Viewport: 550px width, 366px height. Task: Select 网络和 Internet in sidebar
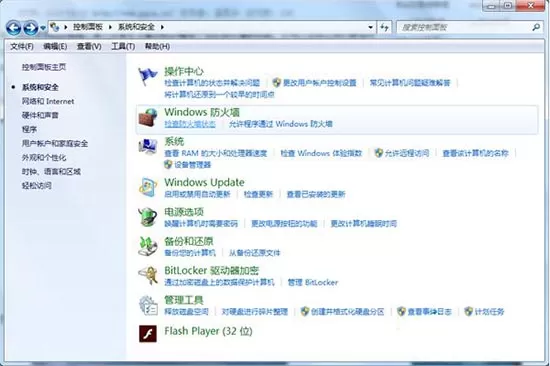coord(48,101)
